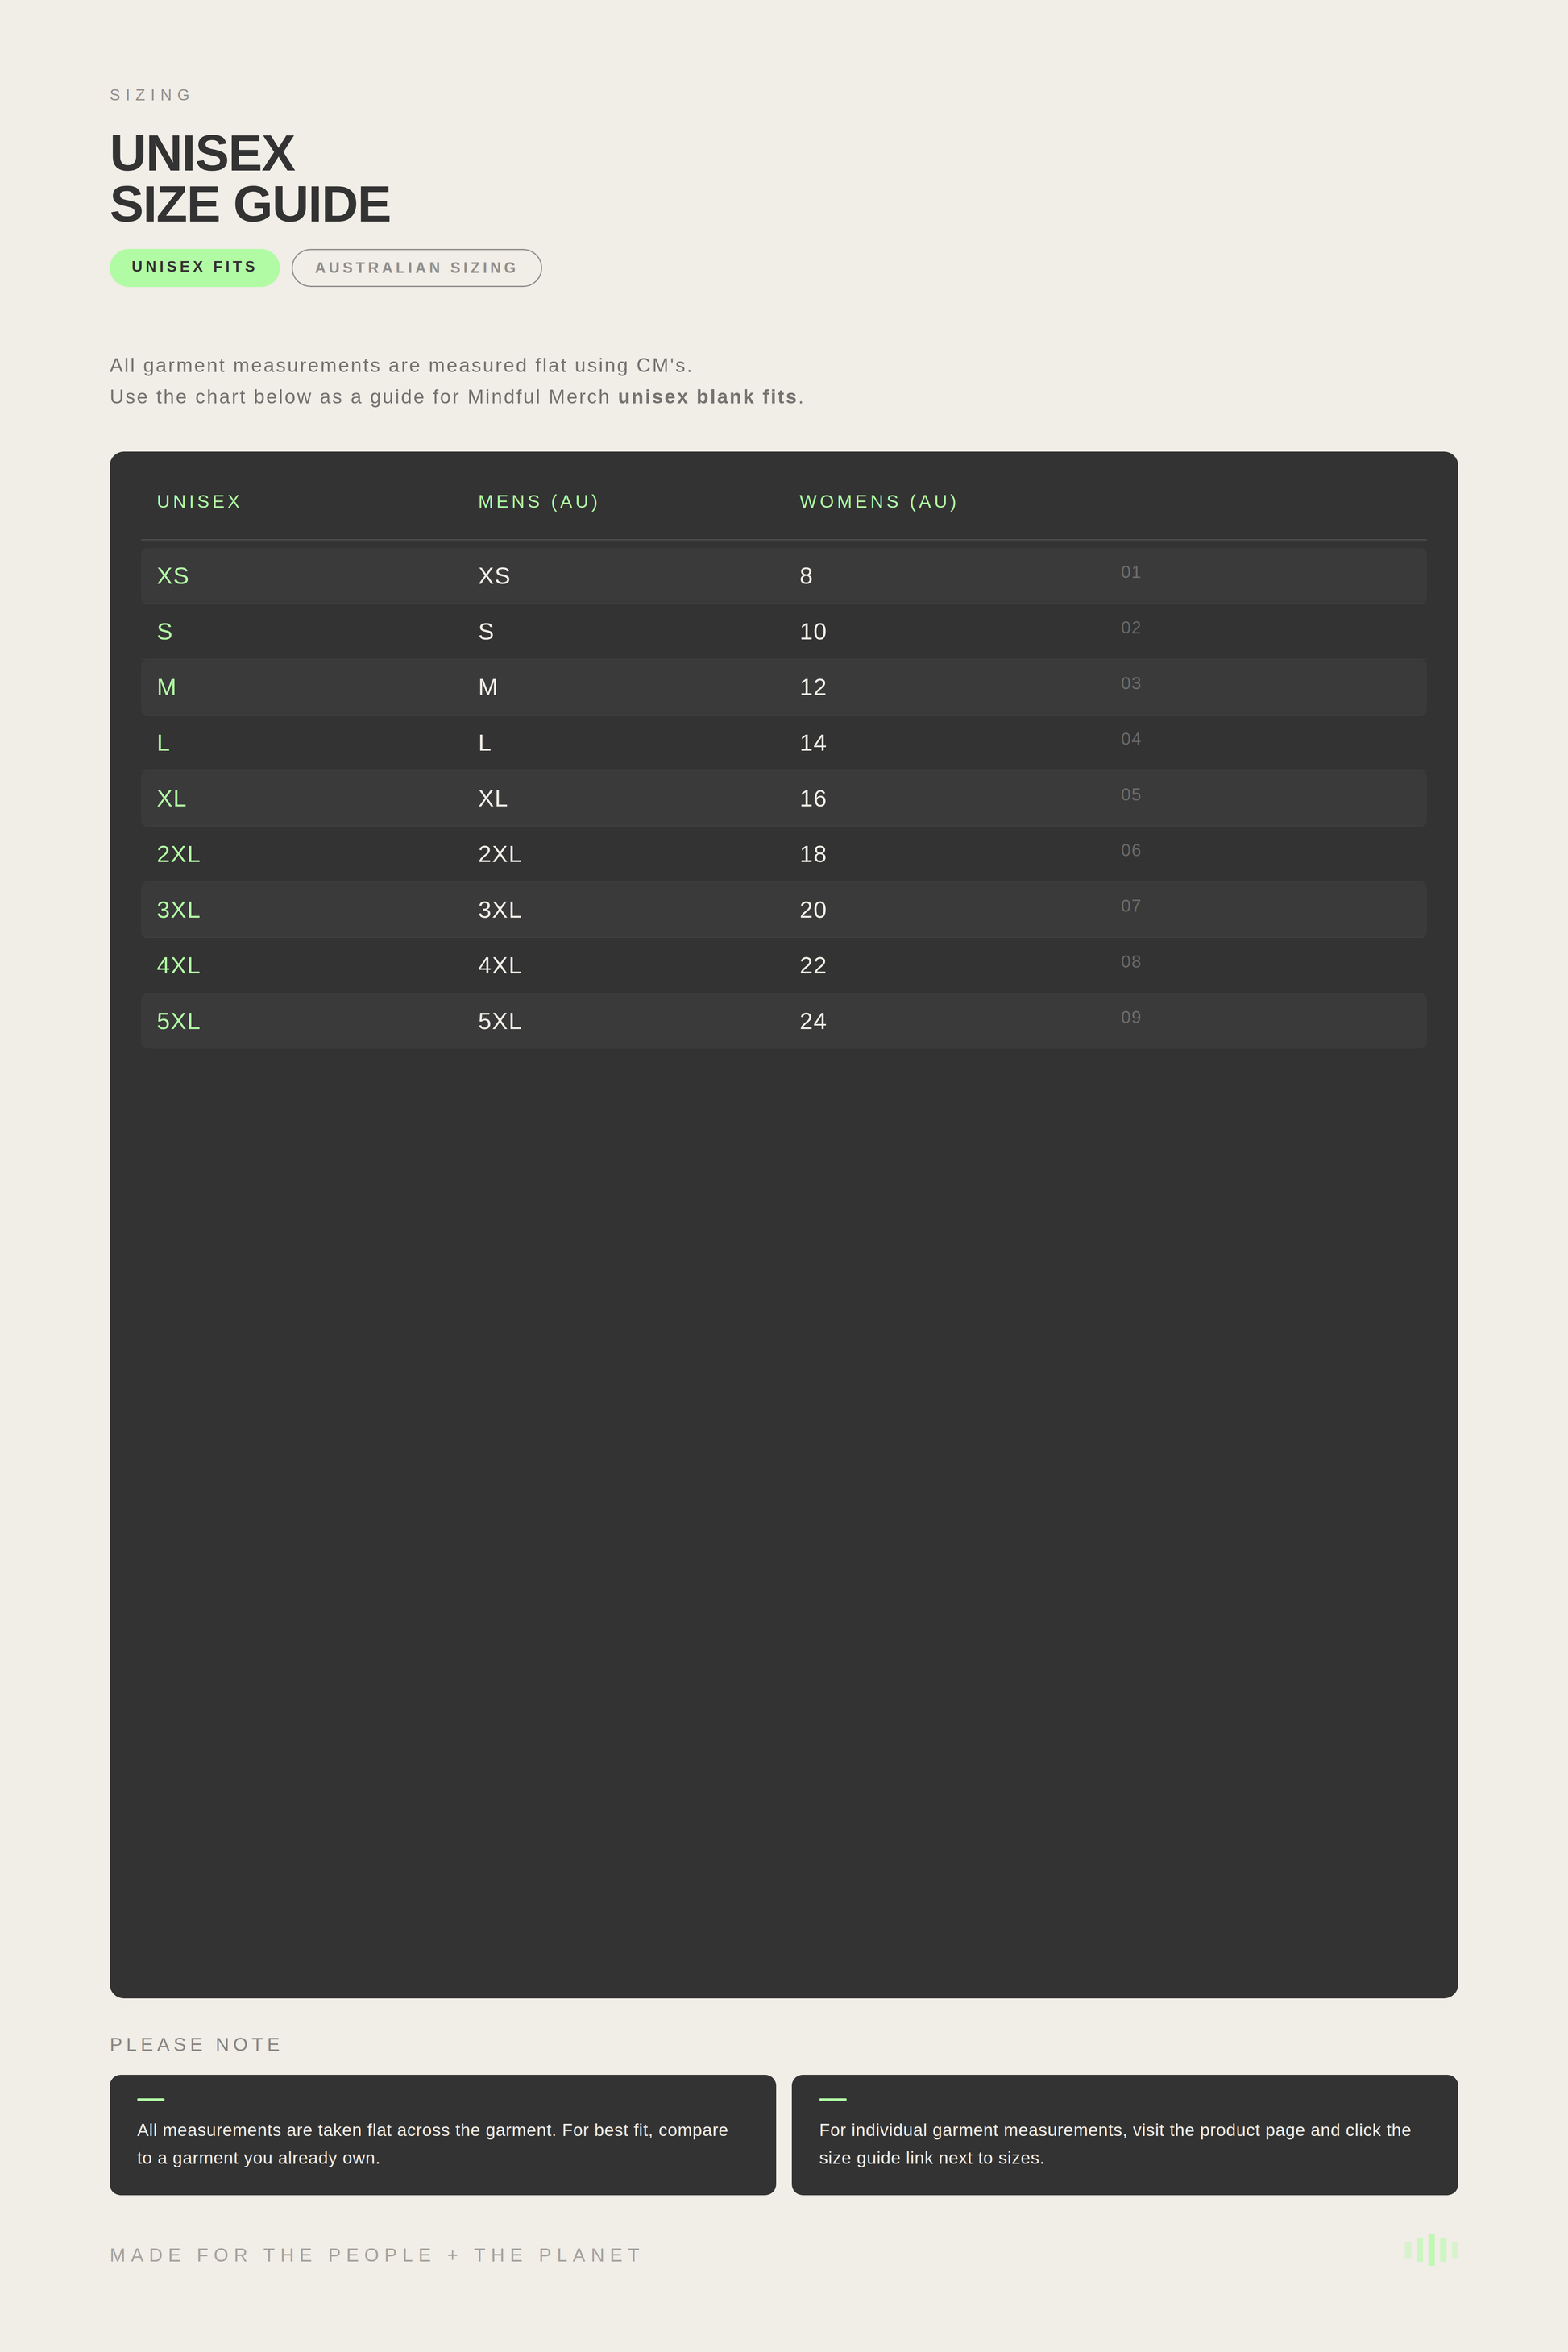The width and height of the screenshot is (1568, 2352).
Task: Click the WOMENS (AU) column header
Action: (x=878, y=501)
